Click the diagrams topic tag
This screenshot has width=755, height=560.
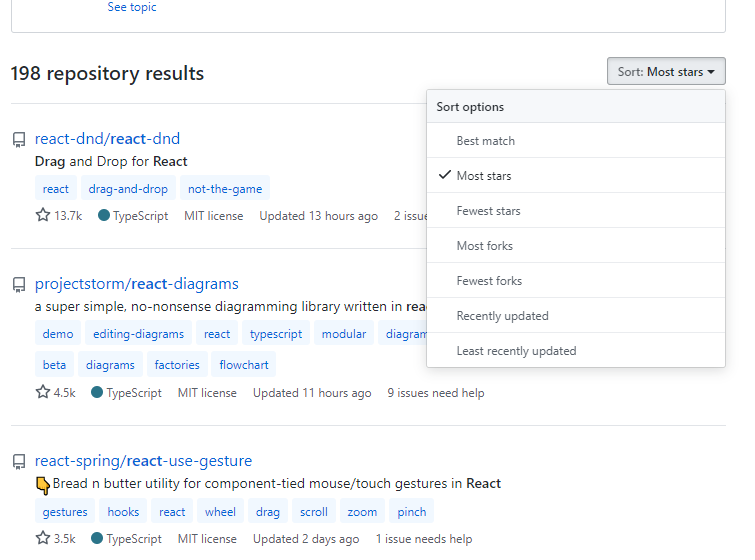[110, 365]
